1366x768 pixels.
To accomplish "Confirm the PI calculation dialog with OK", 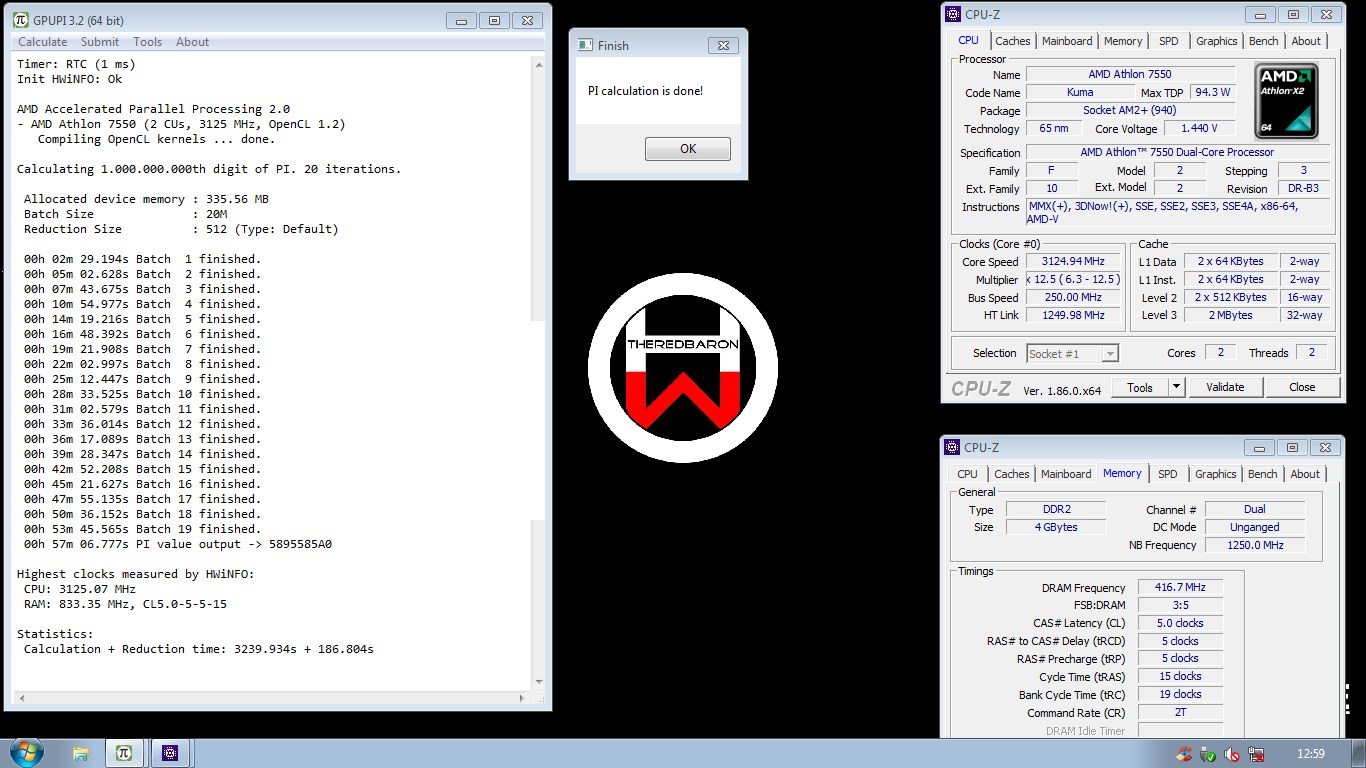I will point(688,149).
